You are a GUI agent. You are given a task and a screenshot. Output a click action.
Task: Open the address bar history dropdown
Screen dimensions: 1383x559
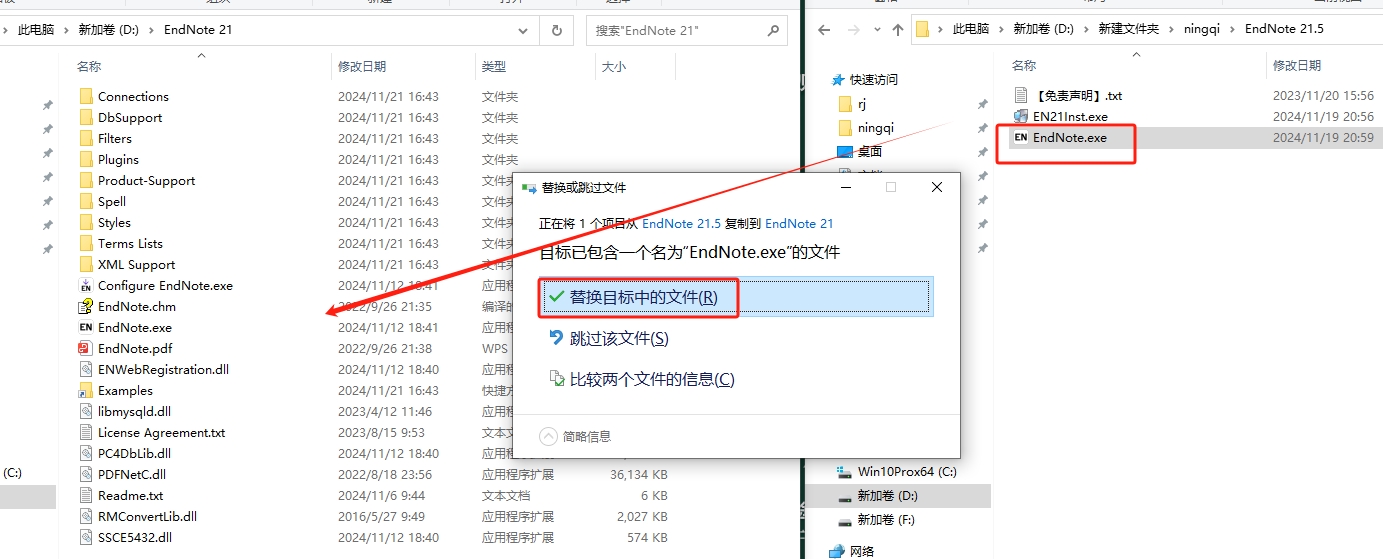(525, 30)
